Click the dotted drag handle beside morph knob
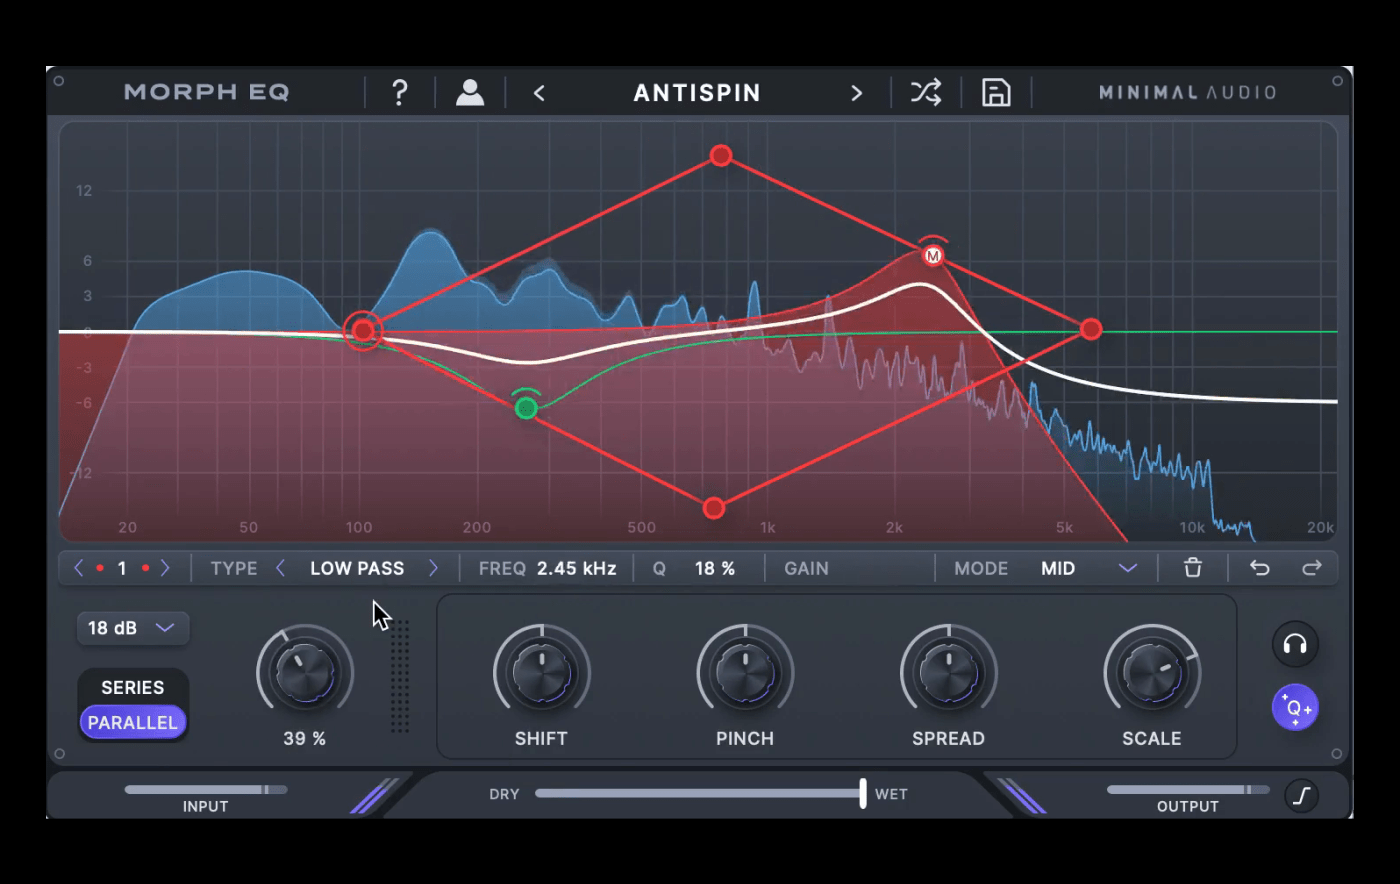Screen dimensions: 1400x884 [400, 676]
